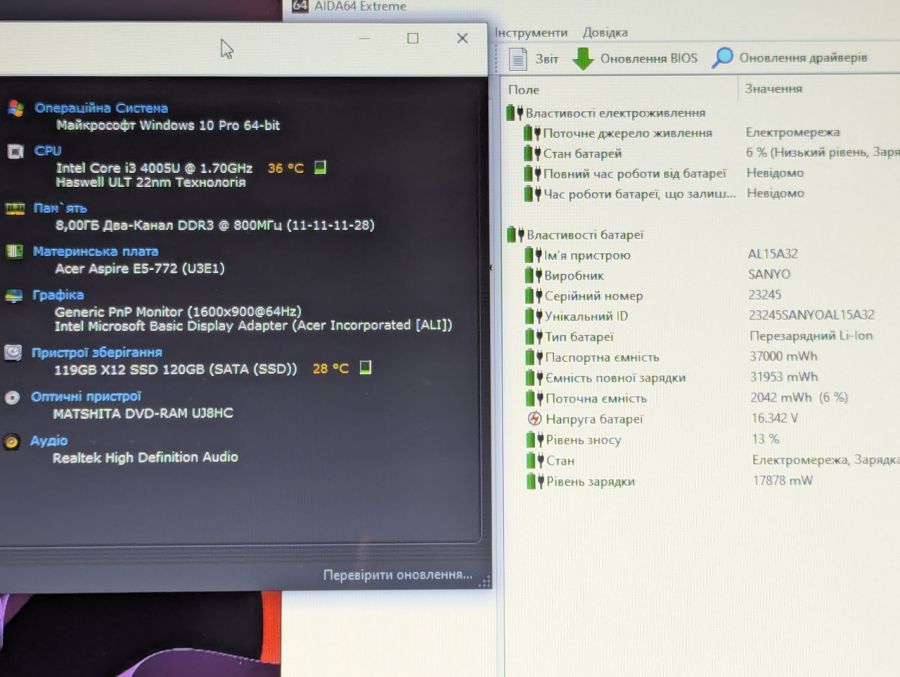900x677 pixels.
Task: Click Перевірити оновлення link
Action: (397, 575)
